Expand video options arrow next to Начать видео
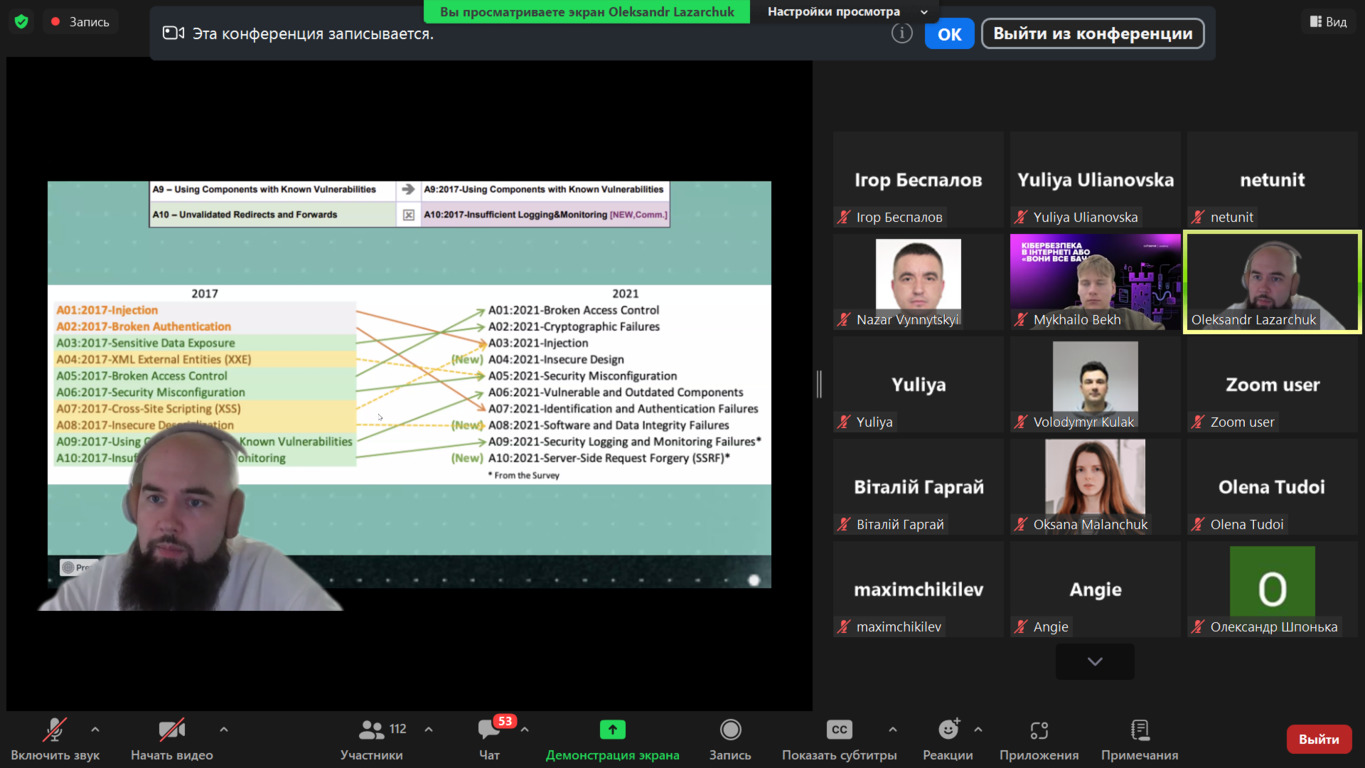 click(223, 730)
